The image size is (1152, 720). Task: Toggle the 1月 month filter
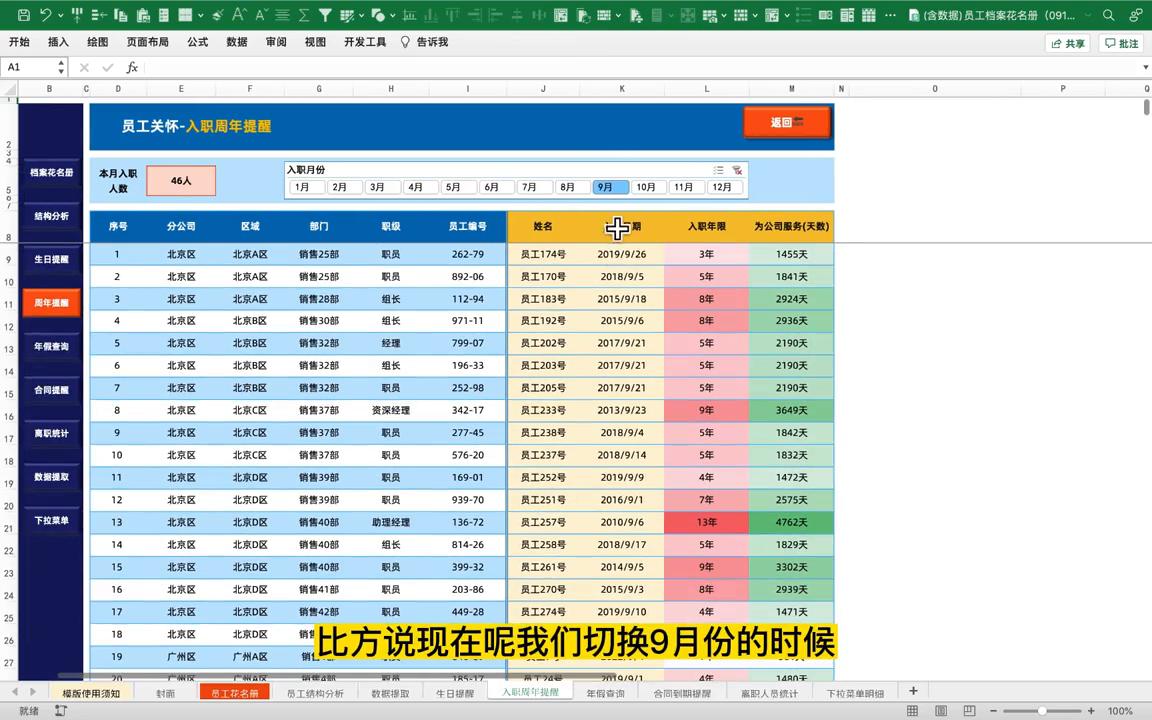tap(301, 187)
